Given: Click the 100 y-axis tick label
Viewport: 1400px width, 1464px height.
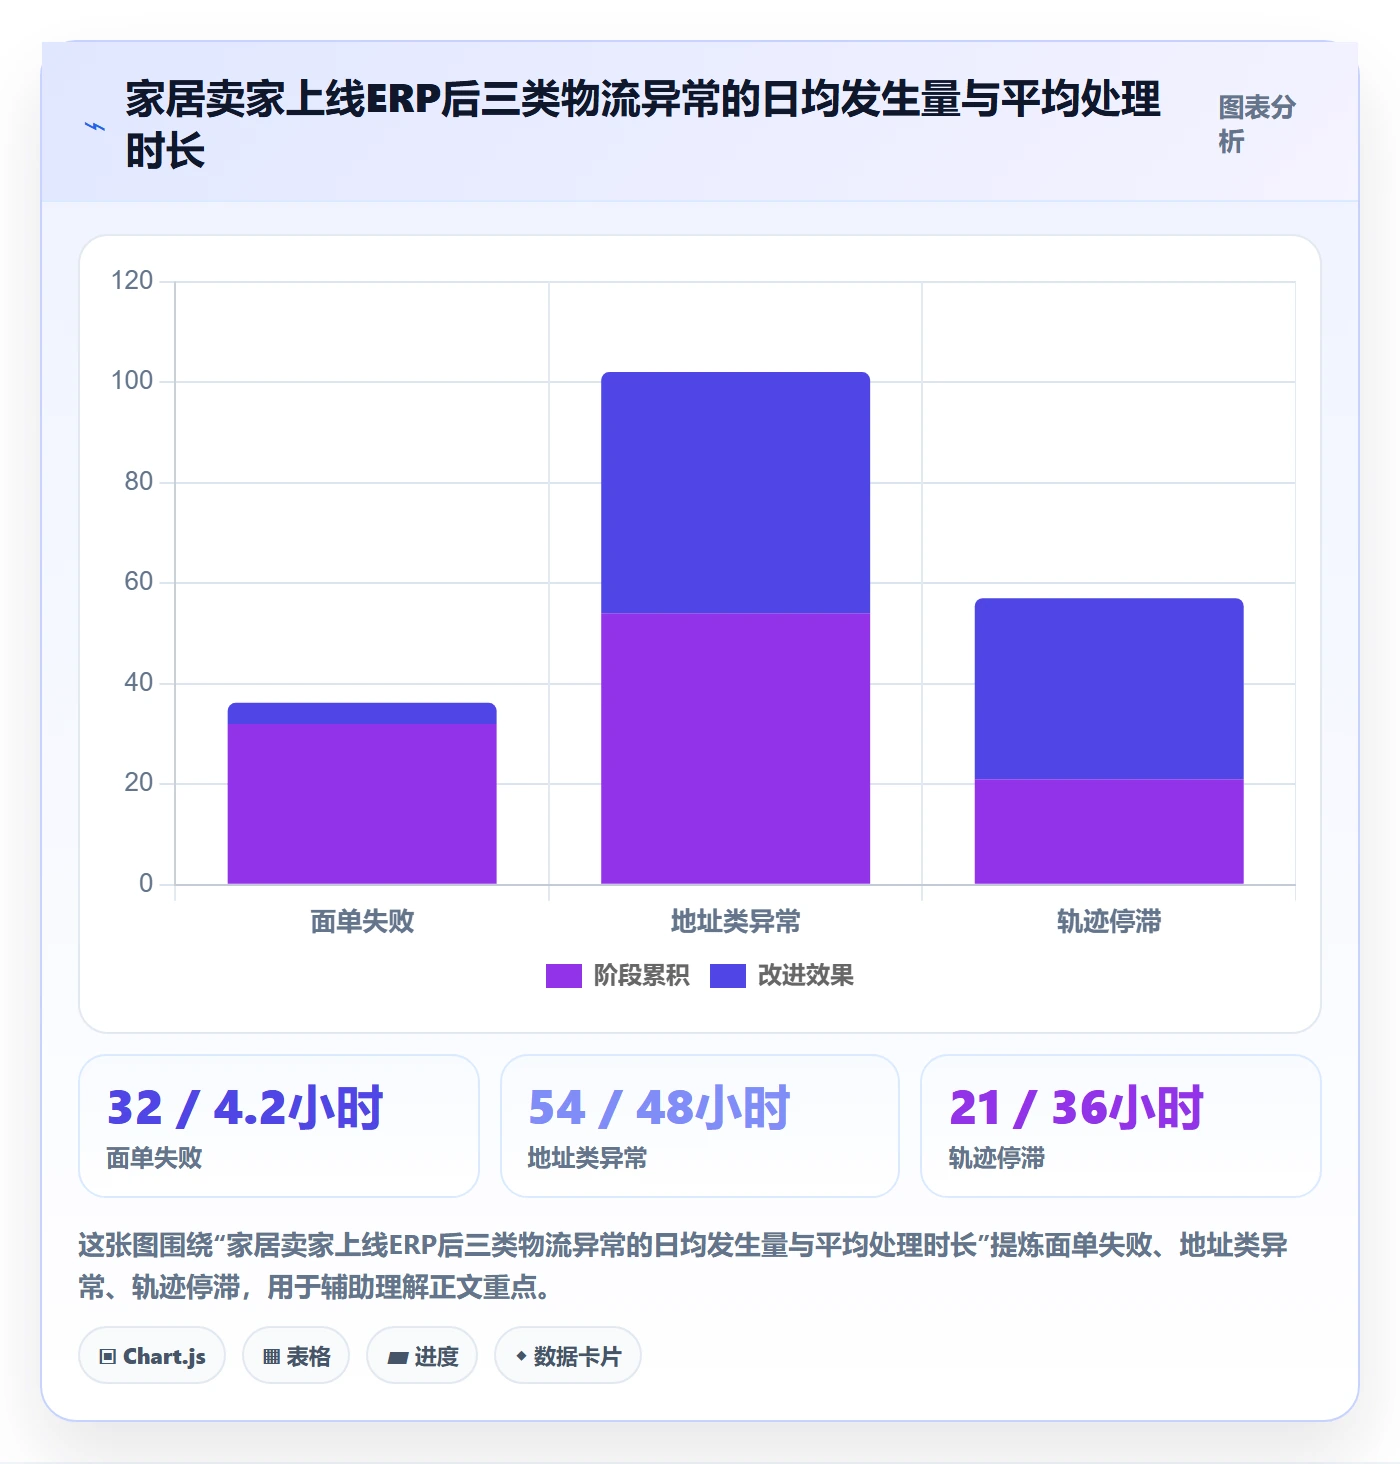Looking at the screenshot, I should 132,380.
